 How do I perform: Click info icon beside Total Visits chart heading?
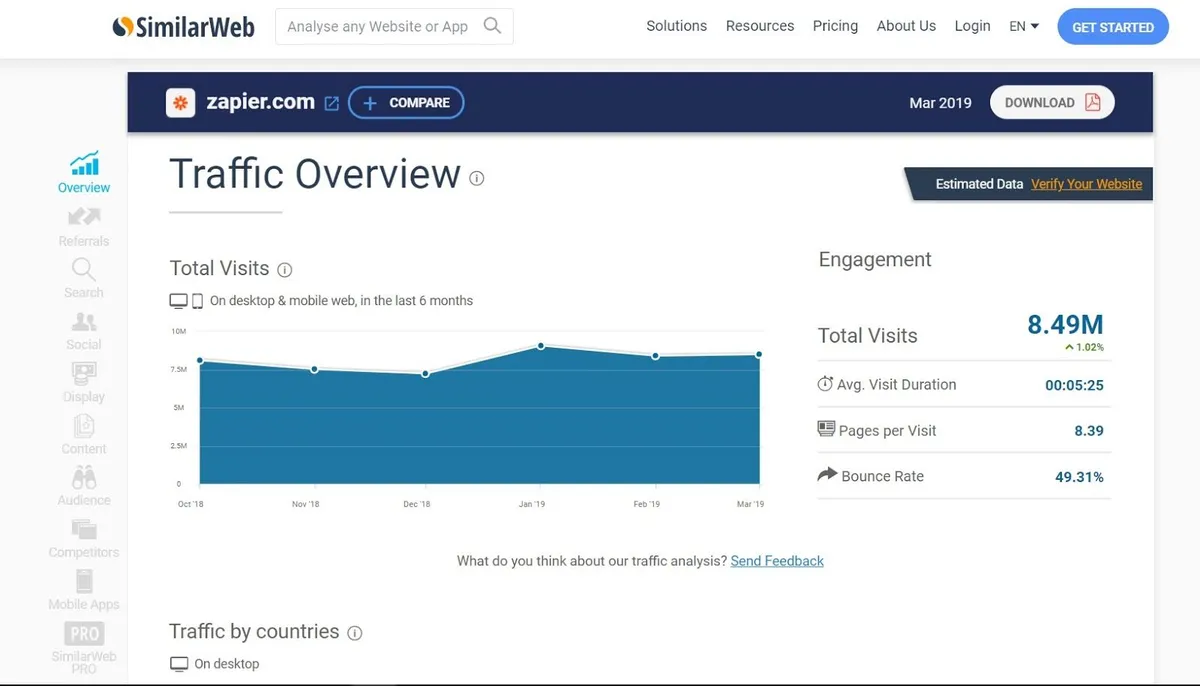pos(285,270)
